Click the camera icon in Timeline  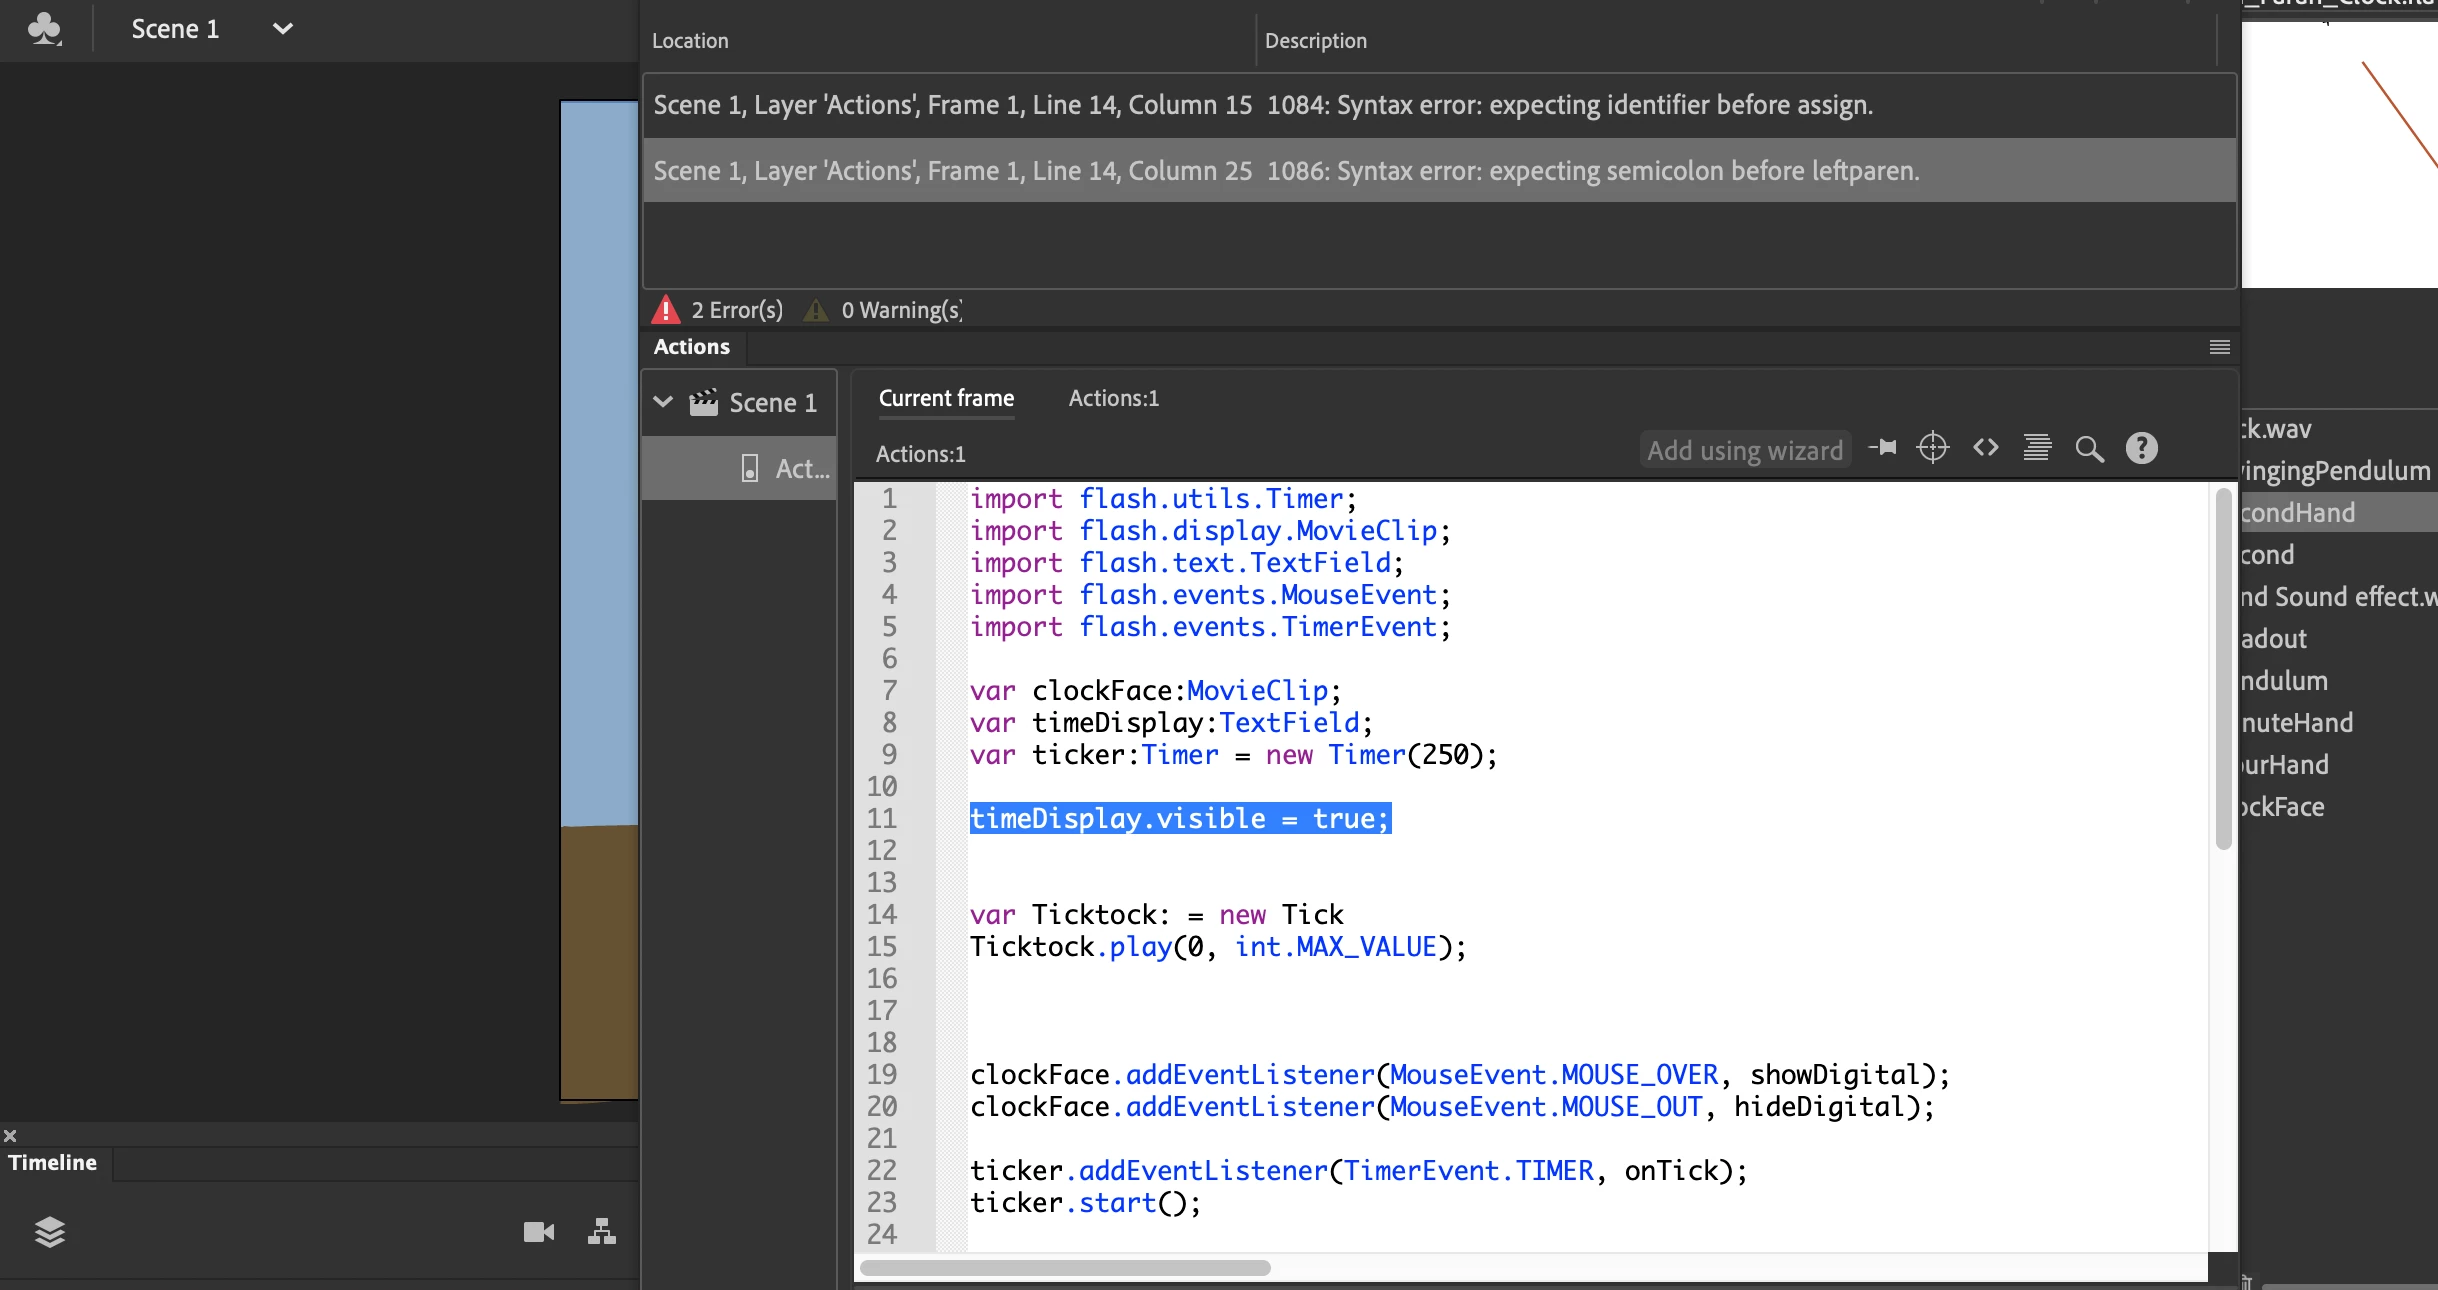[538, 1232]
